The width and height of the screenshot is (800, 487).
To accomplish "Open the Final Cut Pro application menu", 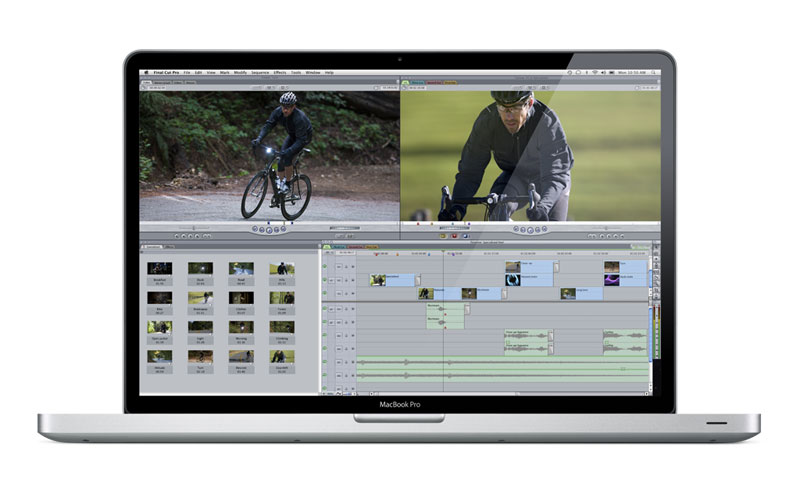I will pyautogui.click(x=165, y=73).
